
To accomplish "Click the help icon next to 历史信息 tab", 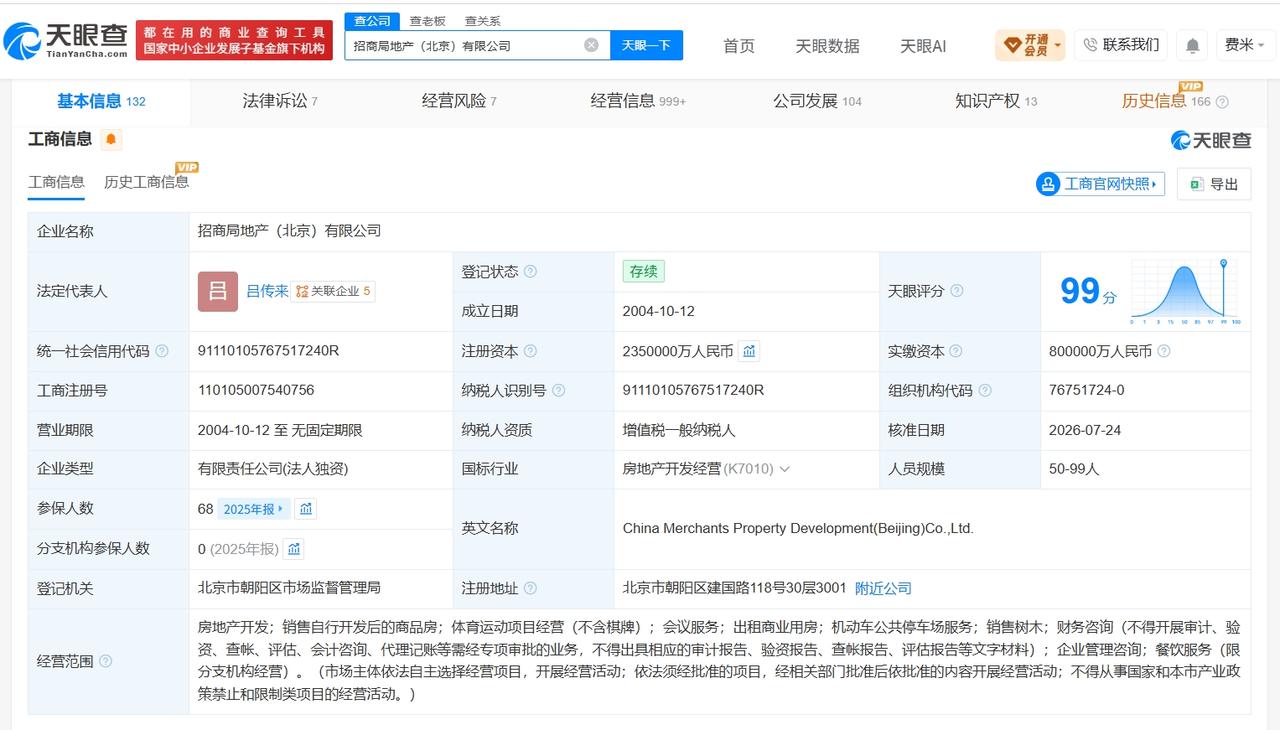I will tap(1221, 102).
